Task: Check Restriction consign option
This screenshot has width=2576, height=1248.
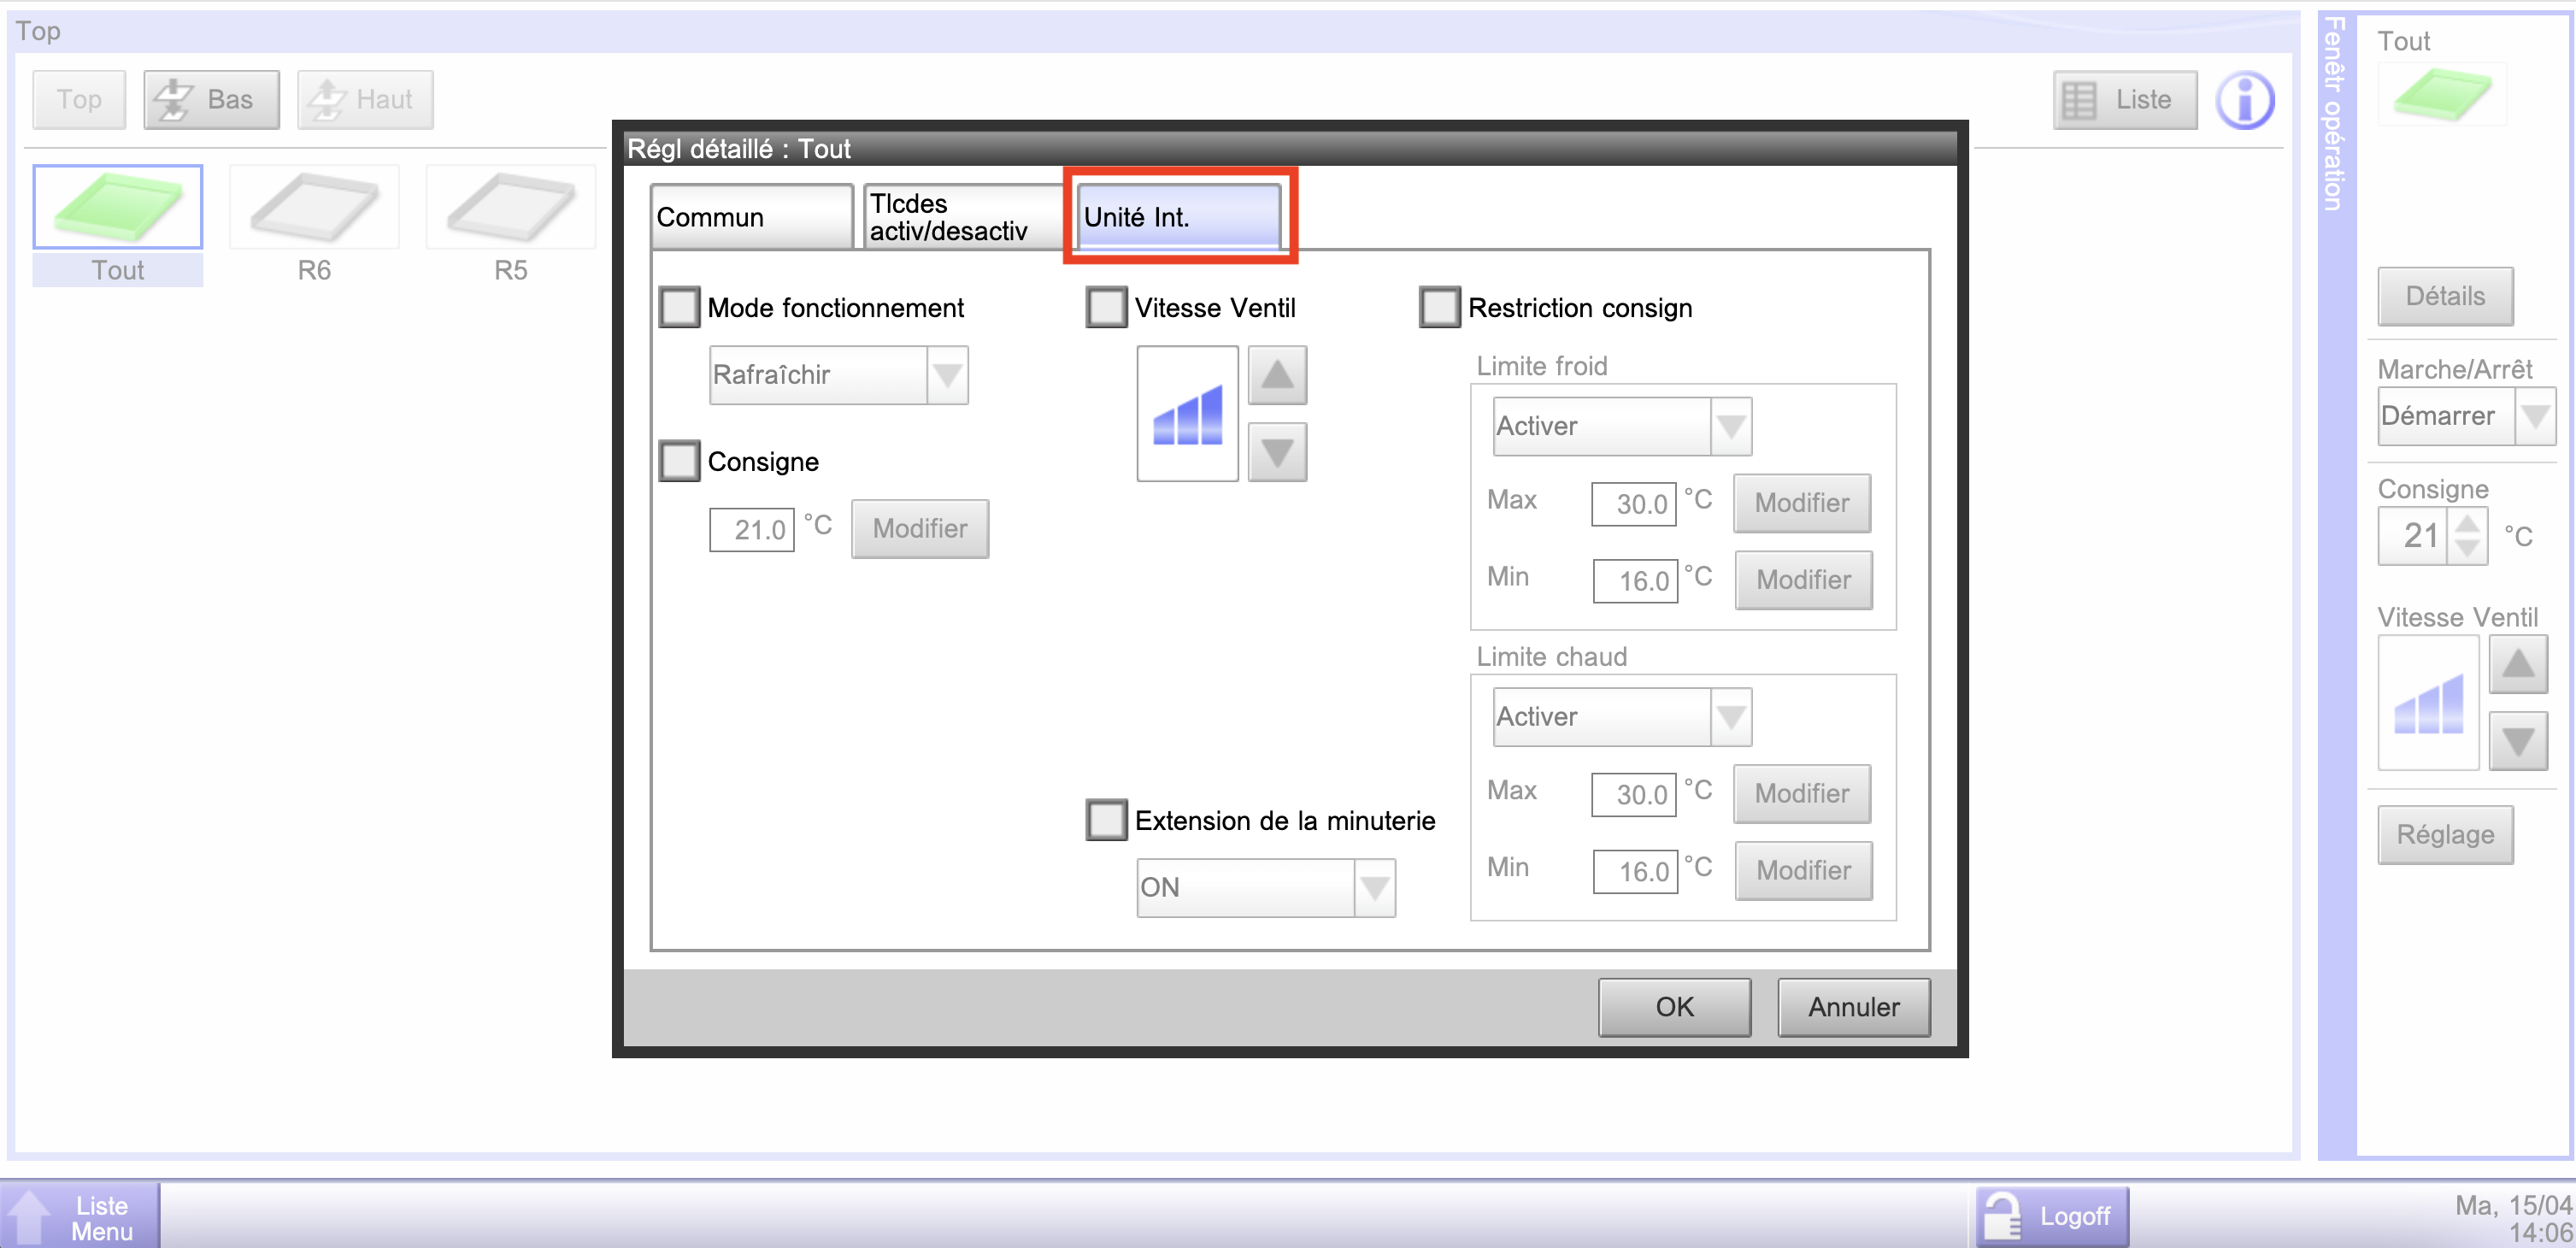Action: pyautogui.click(x=1440, y=308)
